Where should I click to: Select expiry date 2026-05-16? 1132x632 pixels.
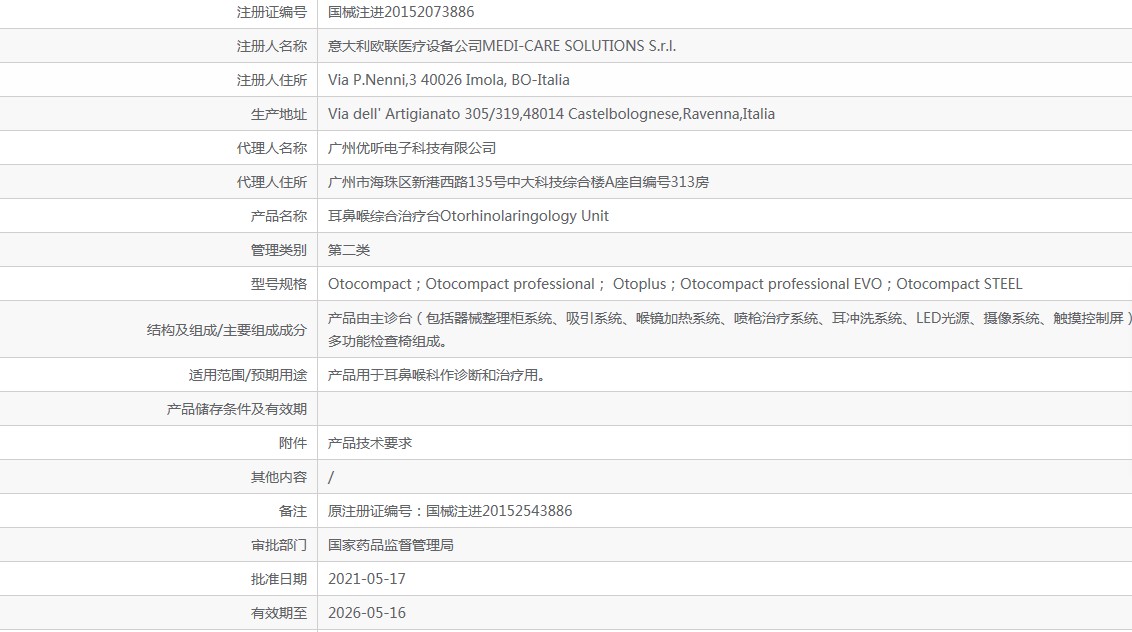tap(367, 612)
